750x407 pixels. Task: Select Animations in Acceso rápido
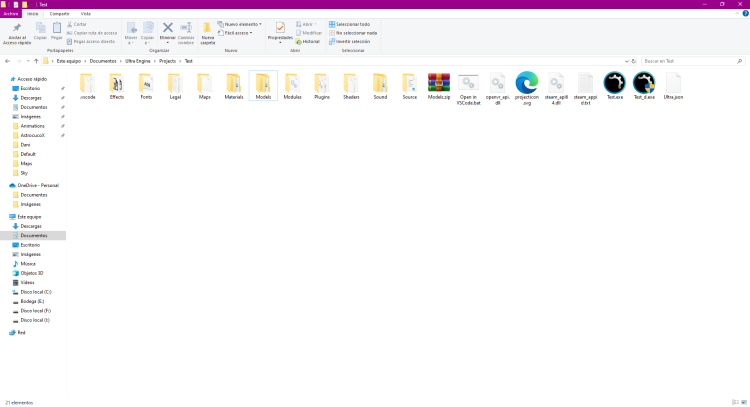[x=33, y=126]
